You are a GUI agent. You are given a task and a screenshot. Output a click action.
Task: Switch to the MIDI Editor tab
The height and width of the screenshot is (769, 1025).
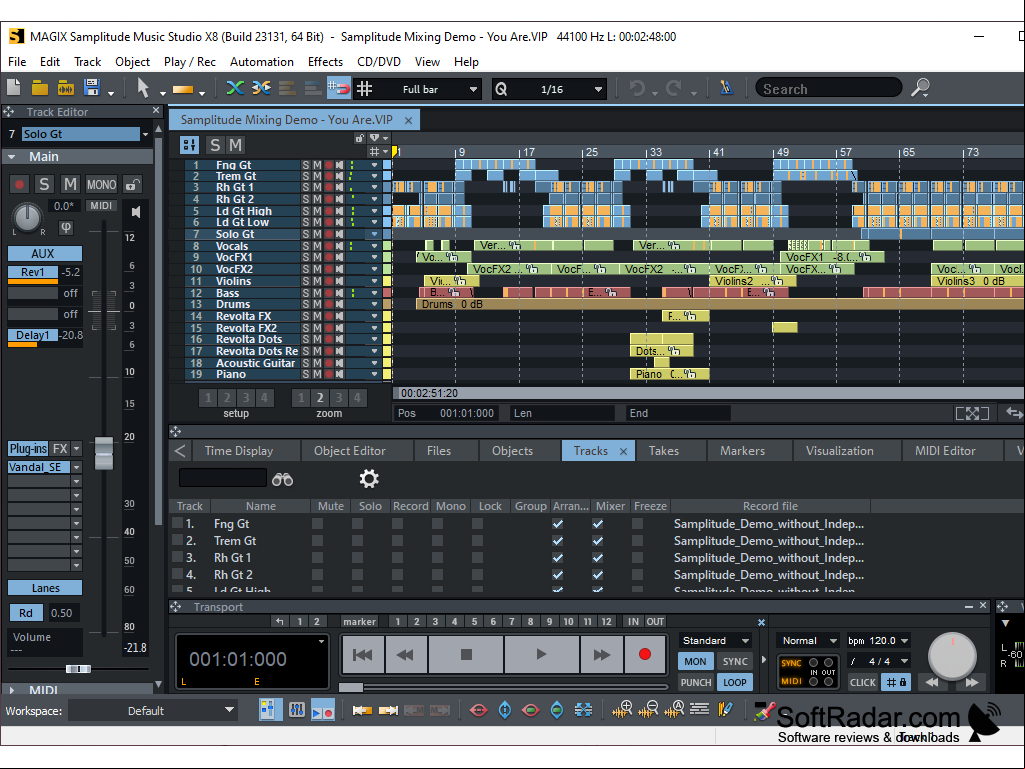point(945,451)
